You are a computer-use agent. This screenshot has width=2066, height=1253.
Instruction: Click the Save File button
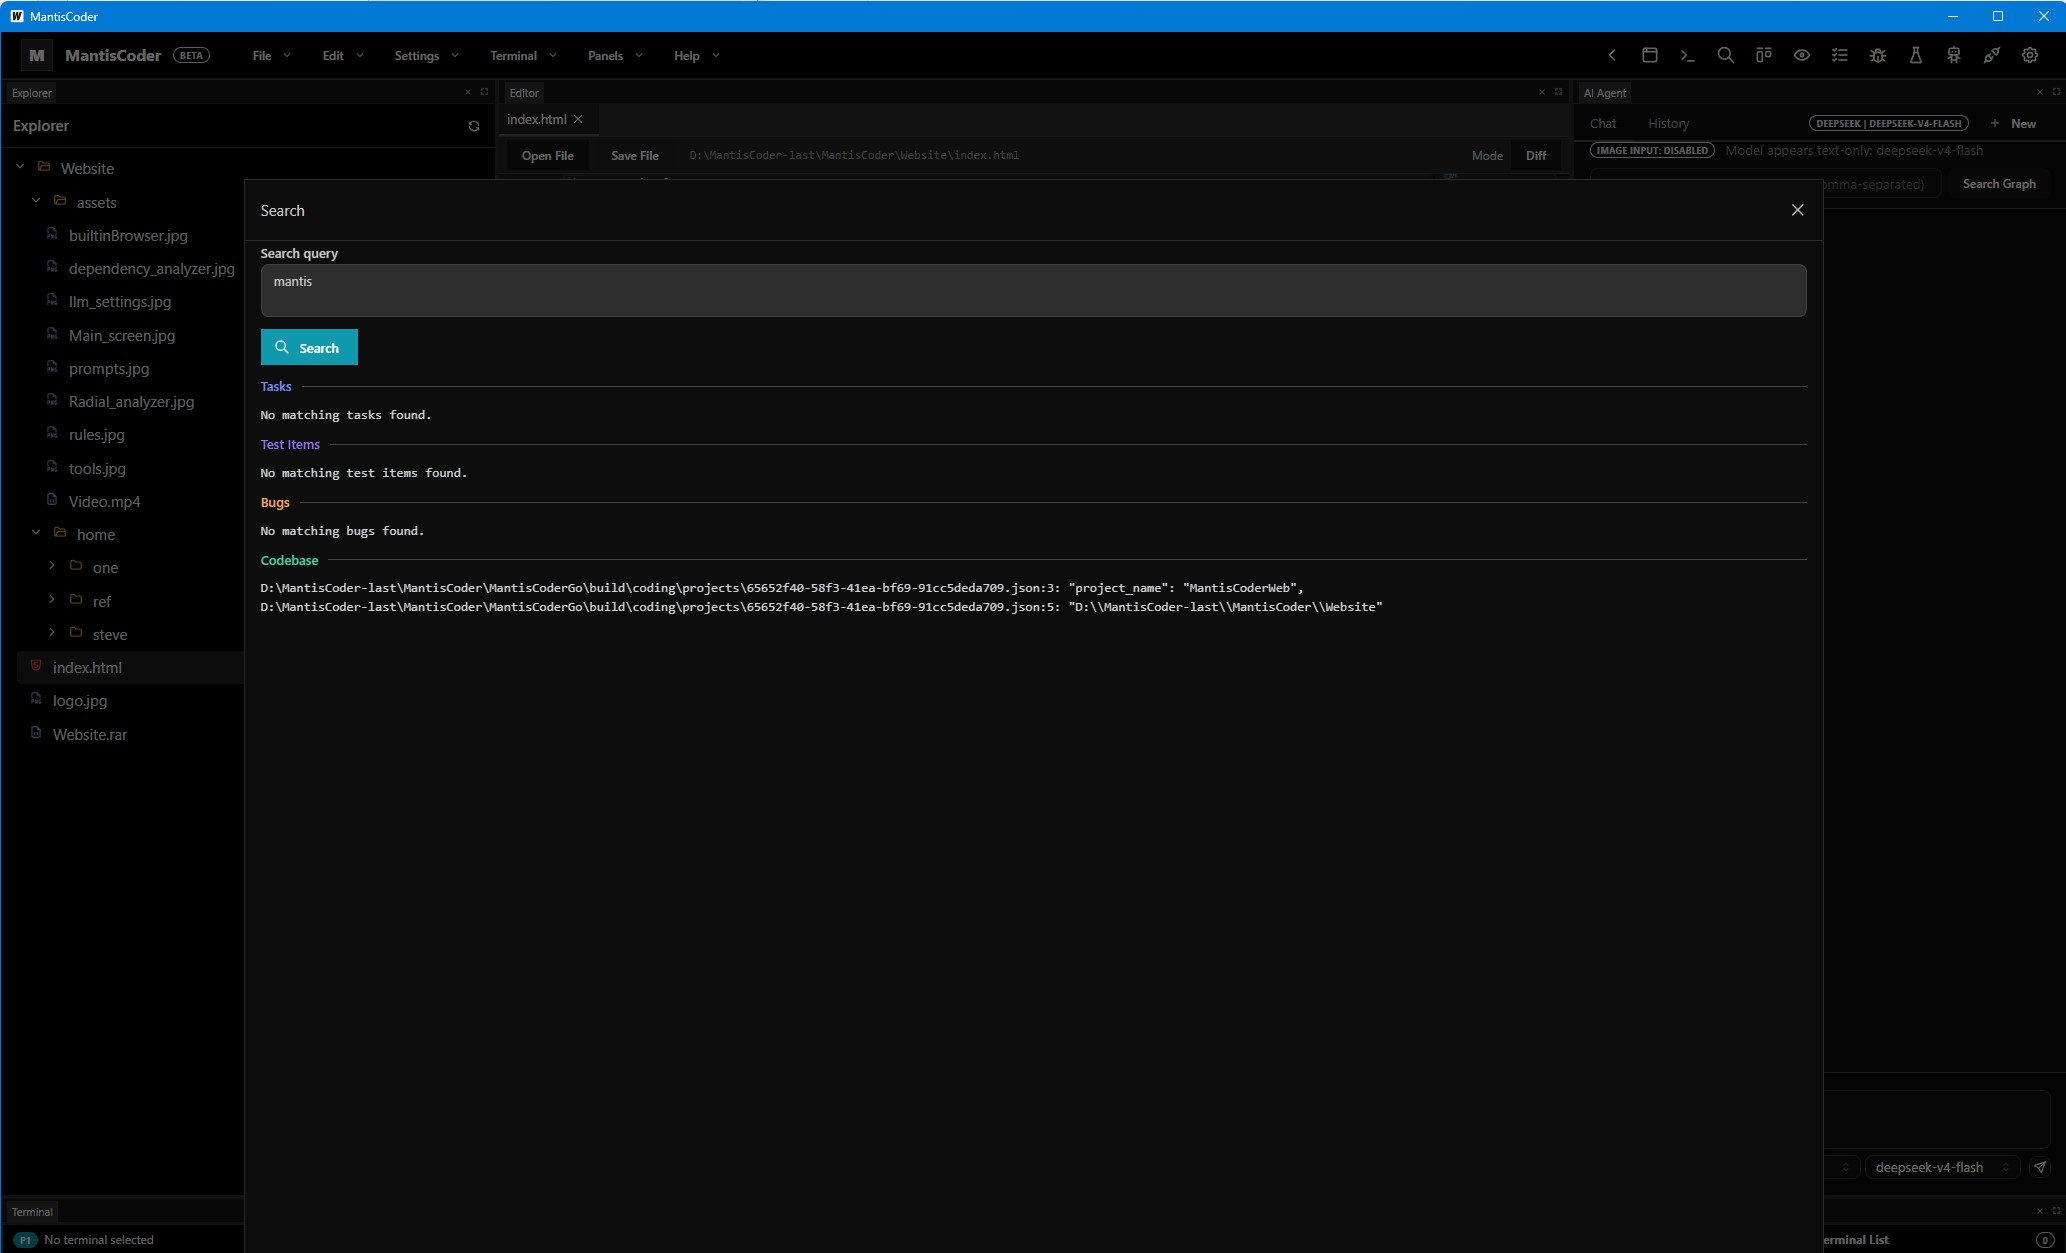[635, 156]
